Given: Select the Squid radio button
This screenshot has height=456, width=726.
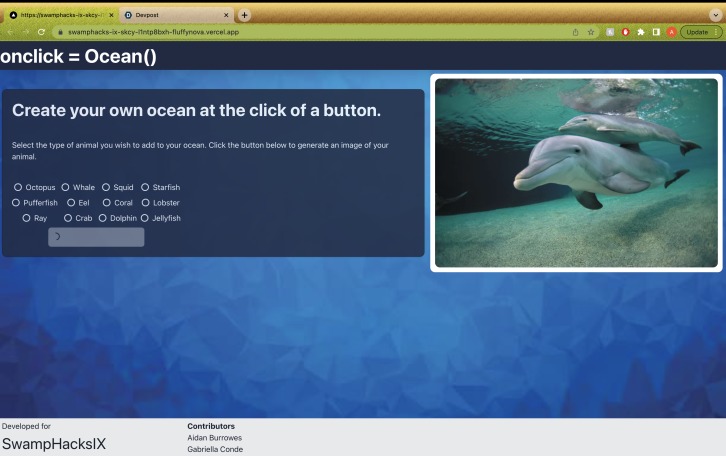Looking at the screenshot, I should [x=106, y=187].
